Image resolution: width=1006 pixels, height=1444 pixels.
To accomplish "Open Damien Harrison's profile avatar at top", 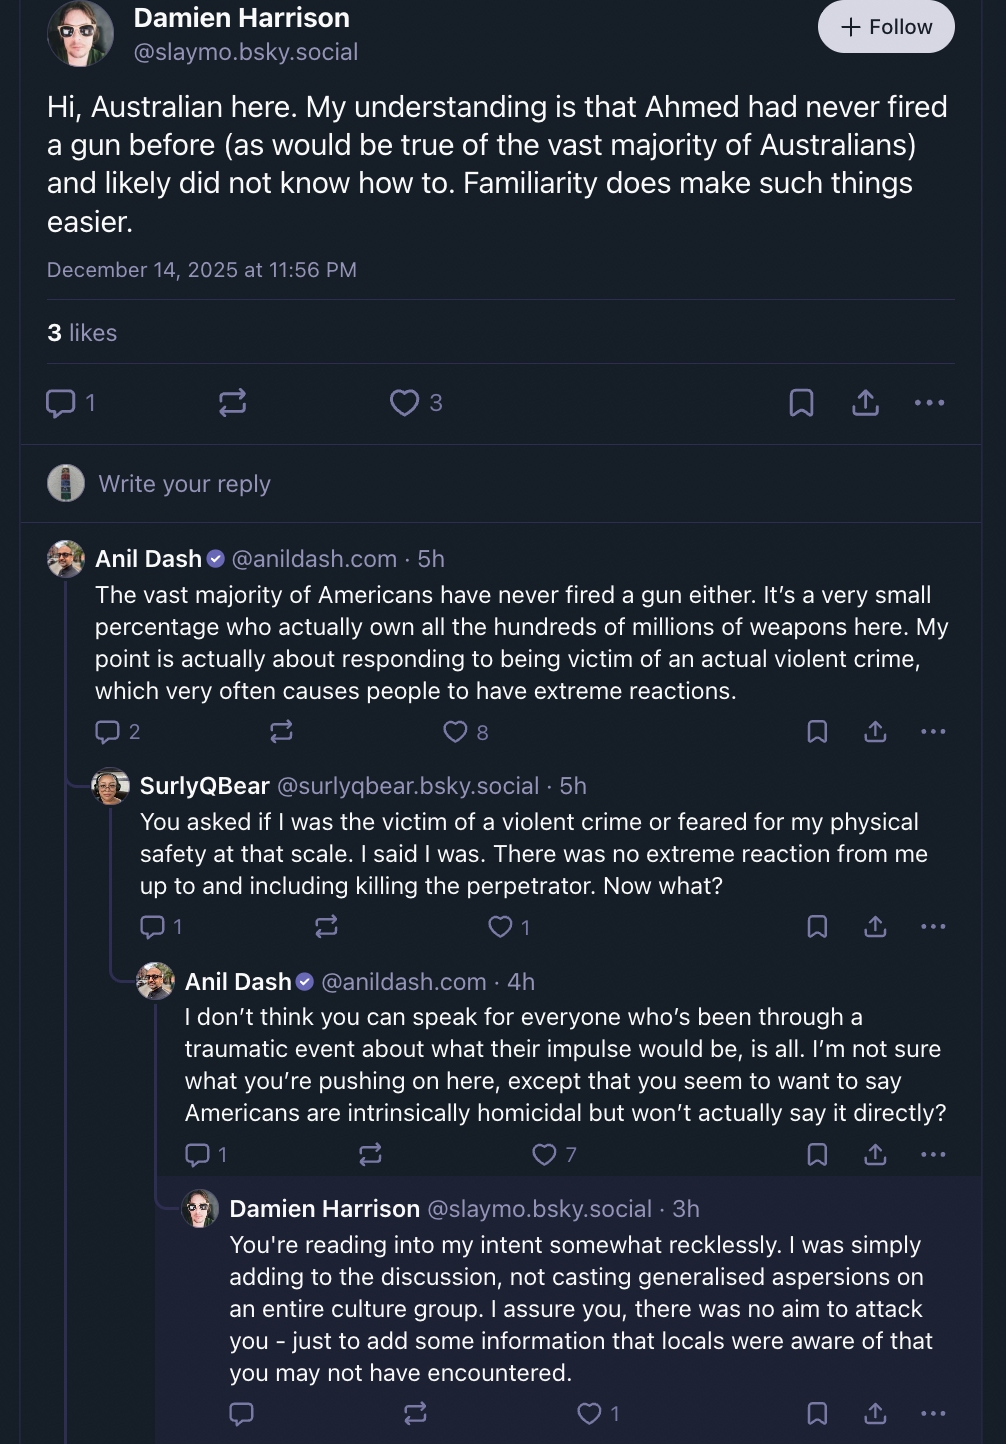I will tap(80, 34).
